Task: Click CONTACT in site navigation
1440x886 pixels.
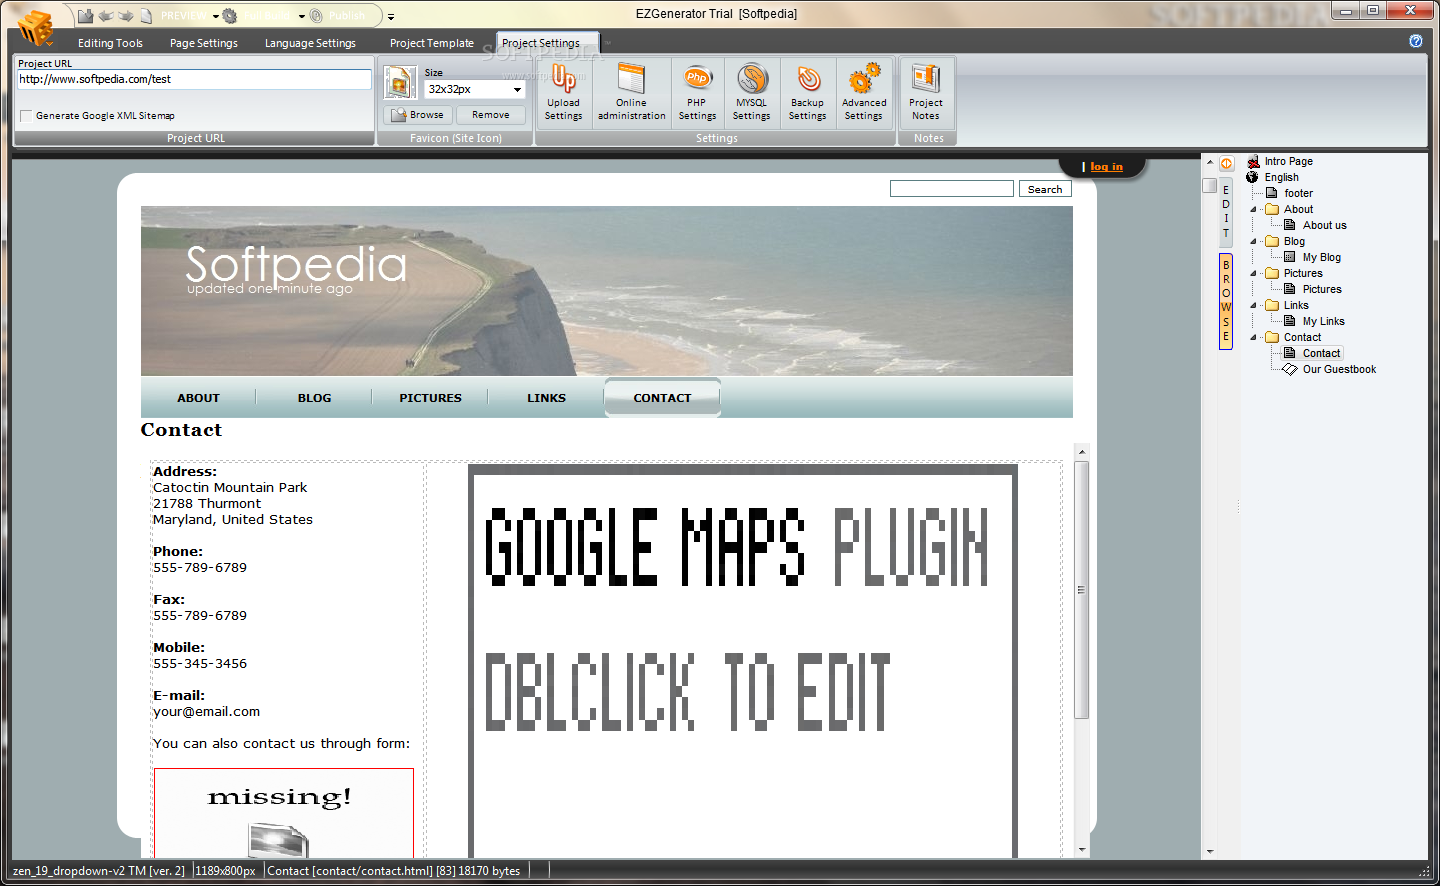Action: click(662, 398)
